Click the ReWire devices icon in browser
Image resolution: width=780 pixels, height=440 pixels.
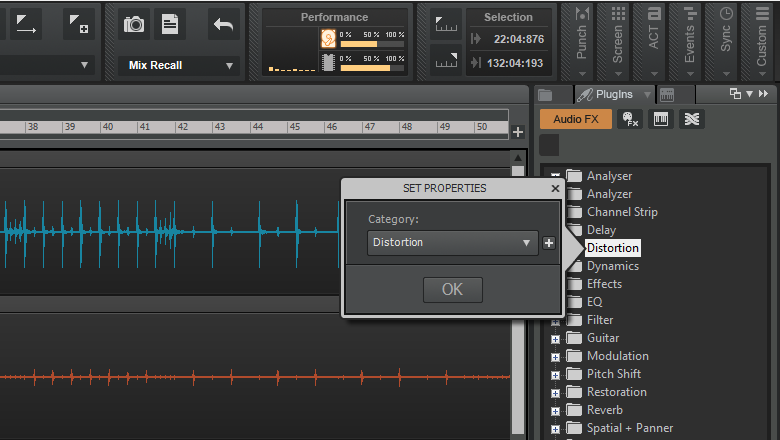691,119
